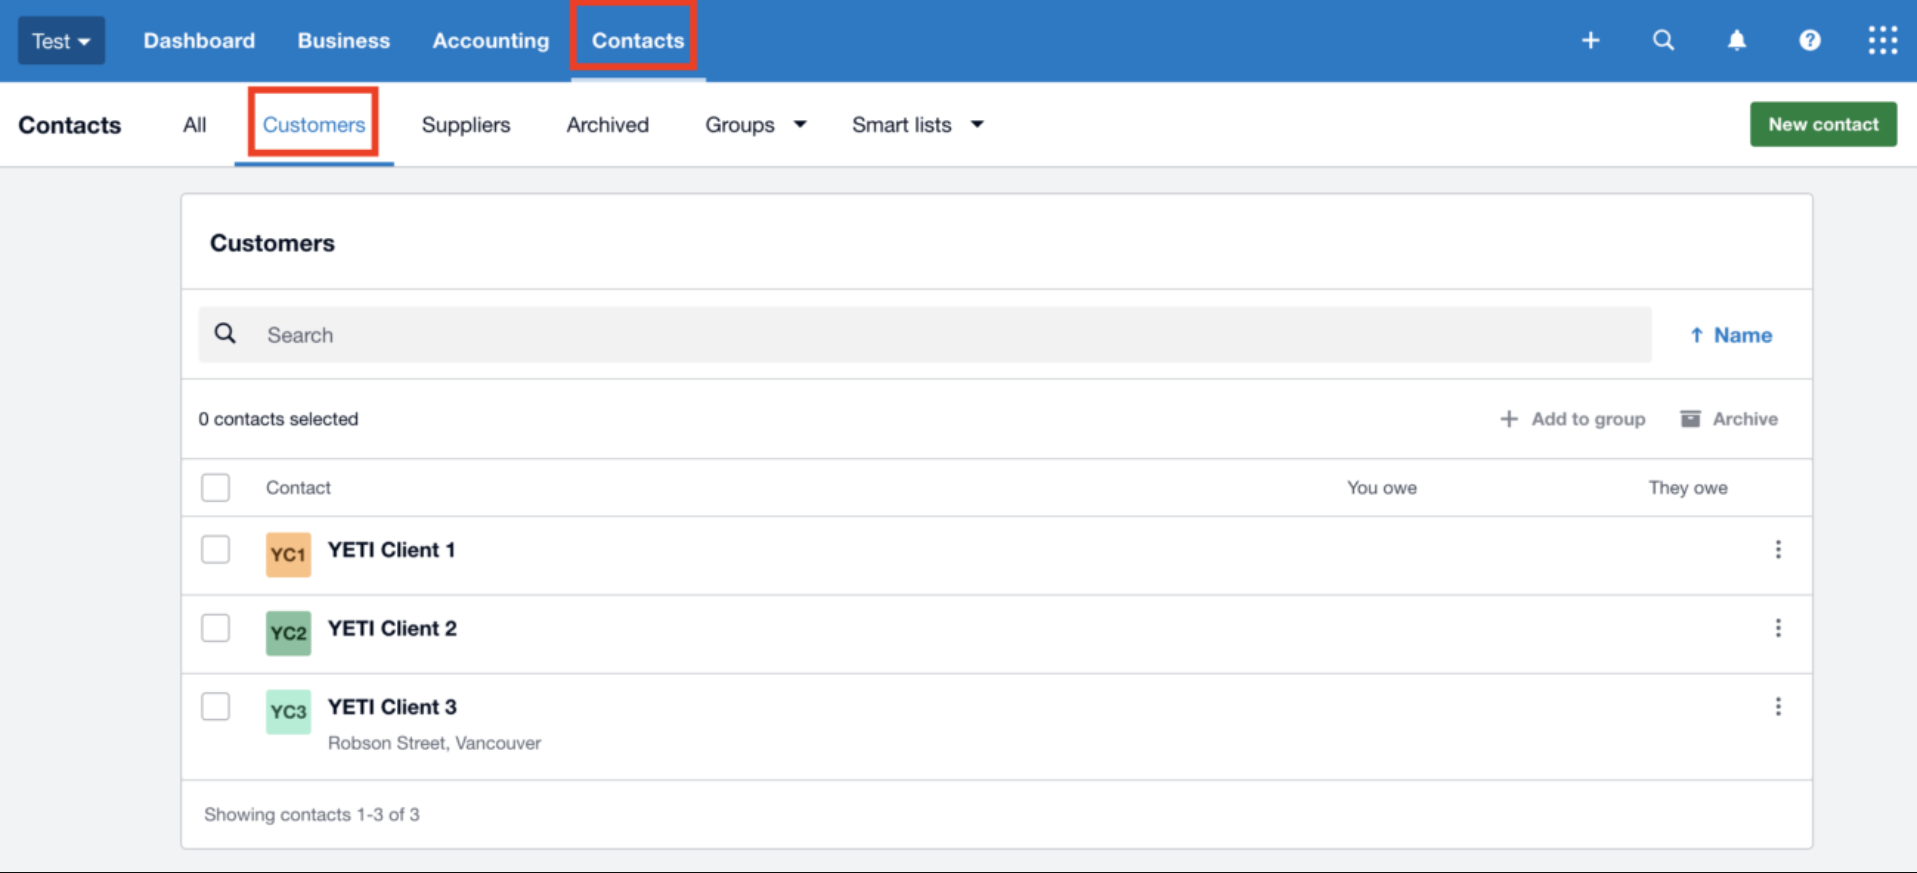Switch to the Customers tab

tap(314, 125)
